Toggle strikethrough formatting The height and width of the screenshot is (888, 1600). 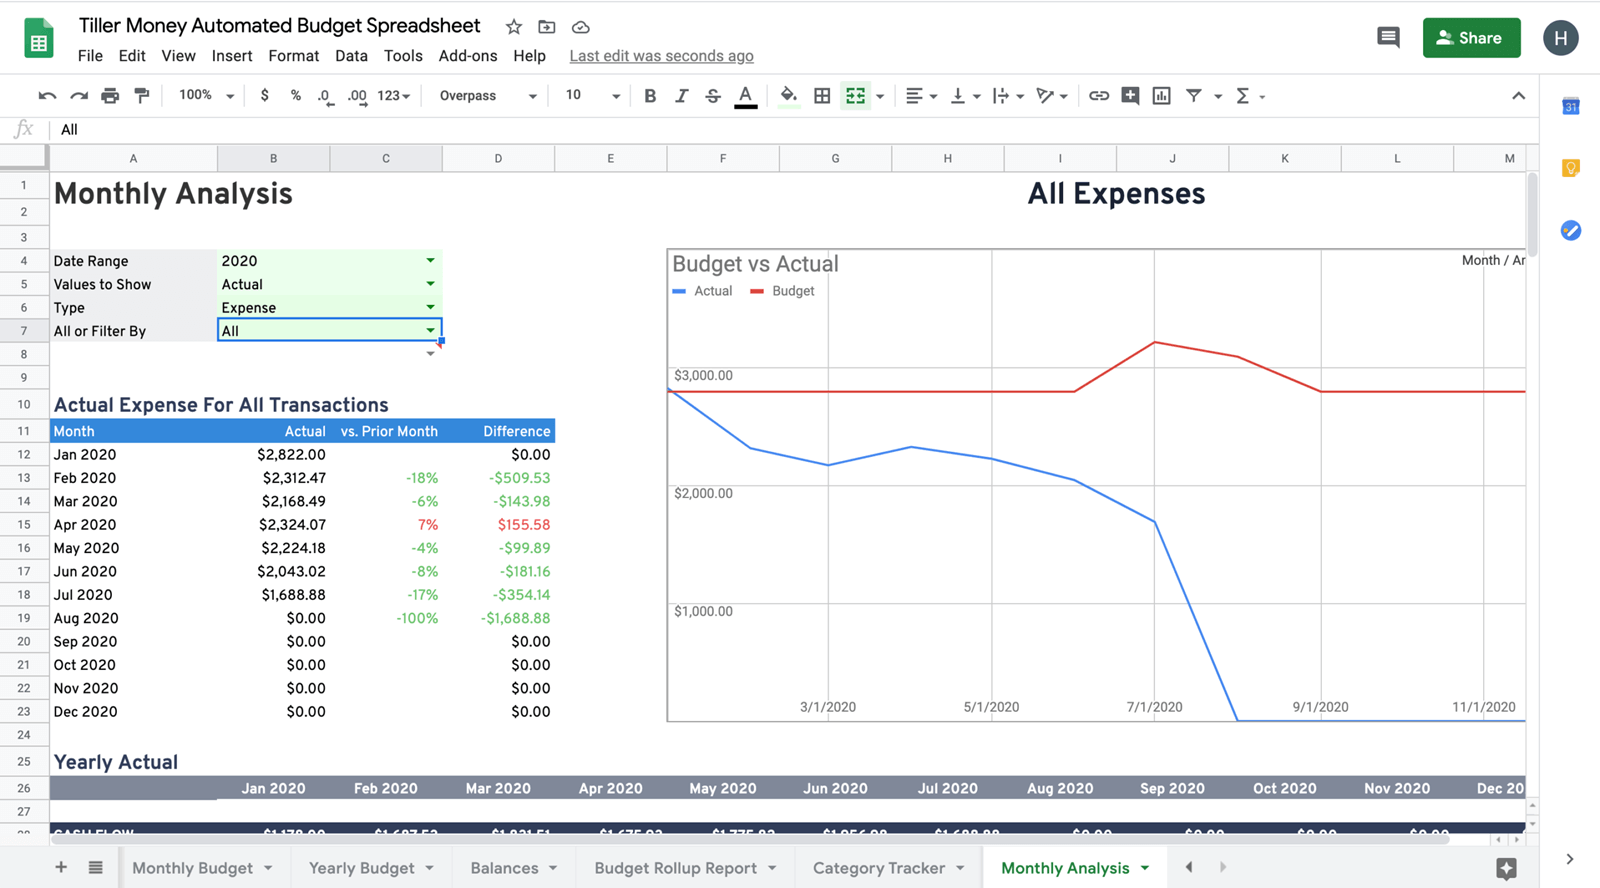(x=713, y=96)
